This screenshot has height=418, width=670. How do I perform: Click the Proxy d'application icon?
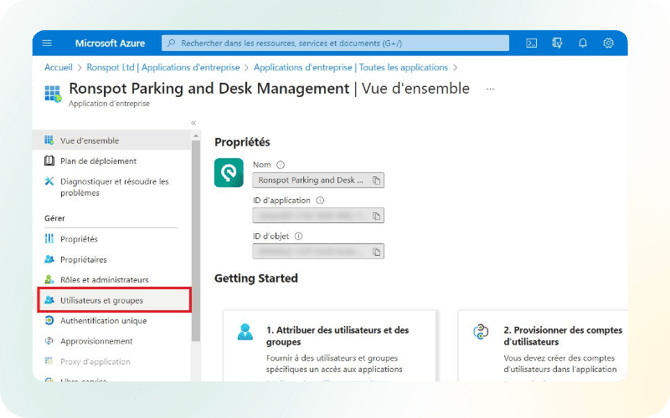(49, 361)
